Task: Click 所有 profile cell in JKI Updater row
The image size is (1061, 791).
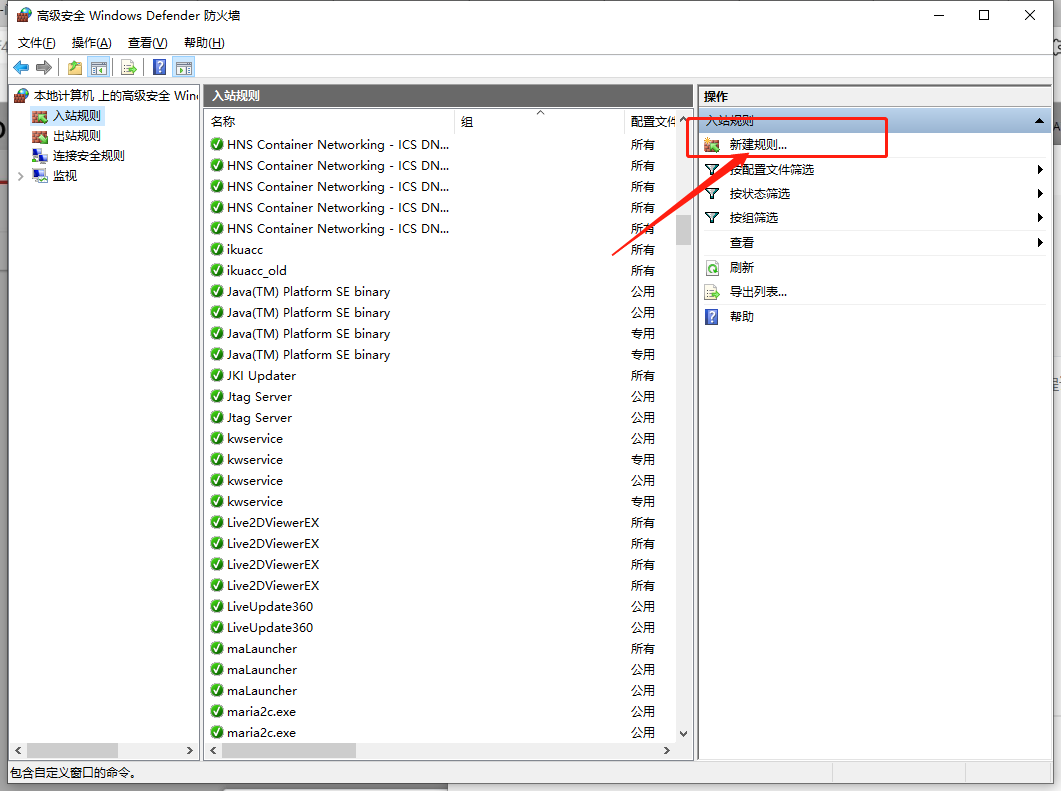Action: pyautogui.click(x=643, y=375)
